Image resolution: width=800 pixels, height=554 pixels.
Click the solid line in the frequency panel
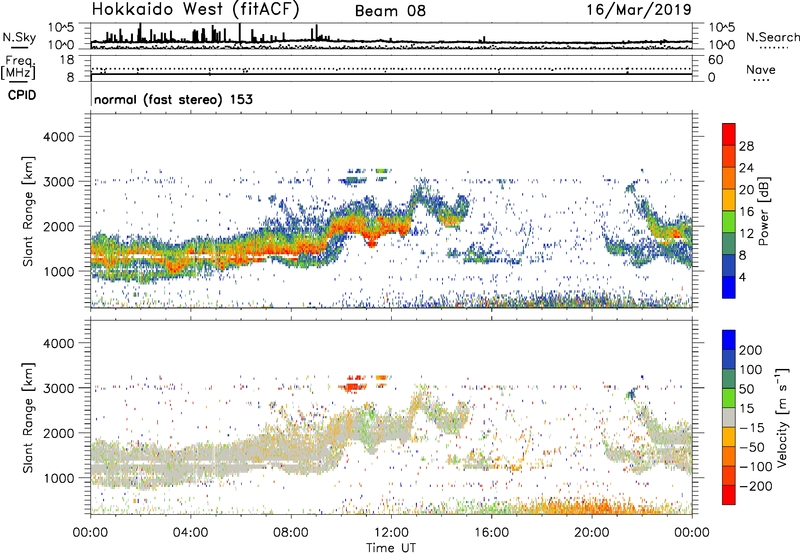(391, 74)
